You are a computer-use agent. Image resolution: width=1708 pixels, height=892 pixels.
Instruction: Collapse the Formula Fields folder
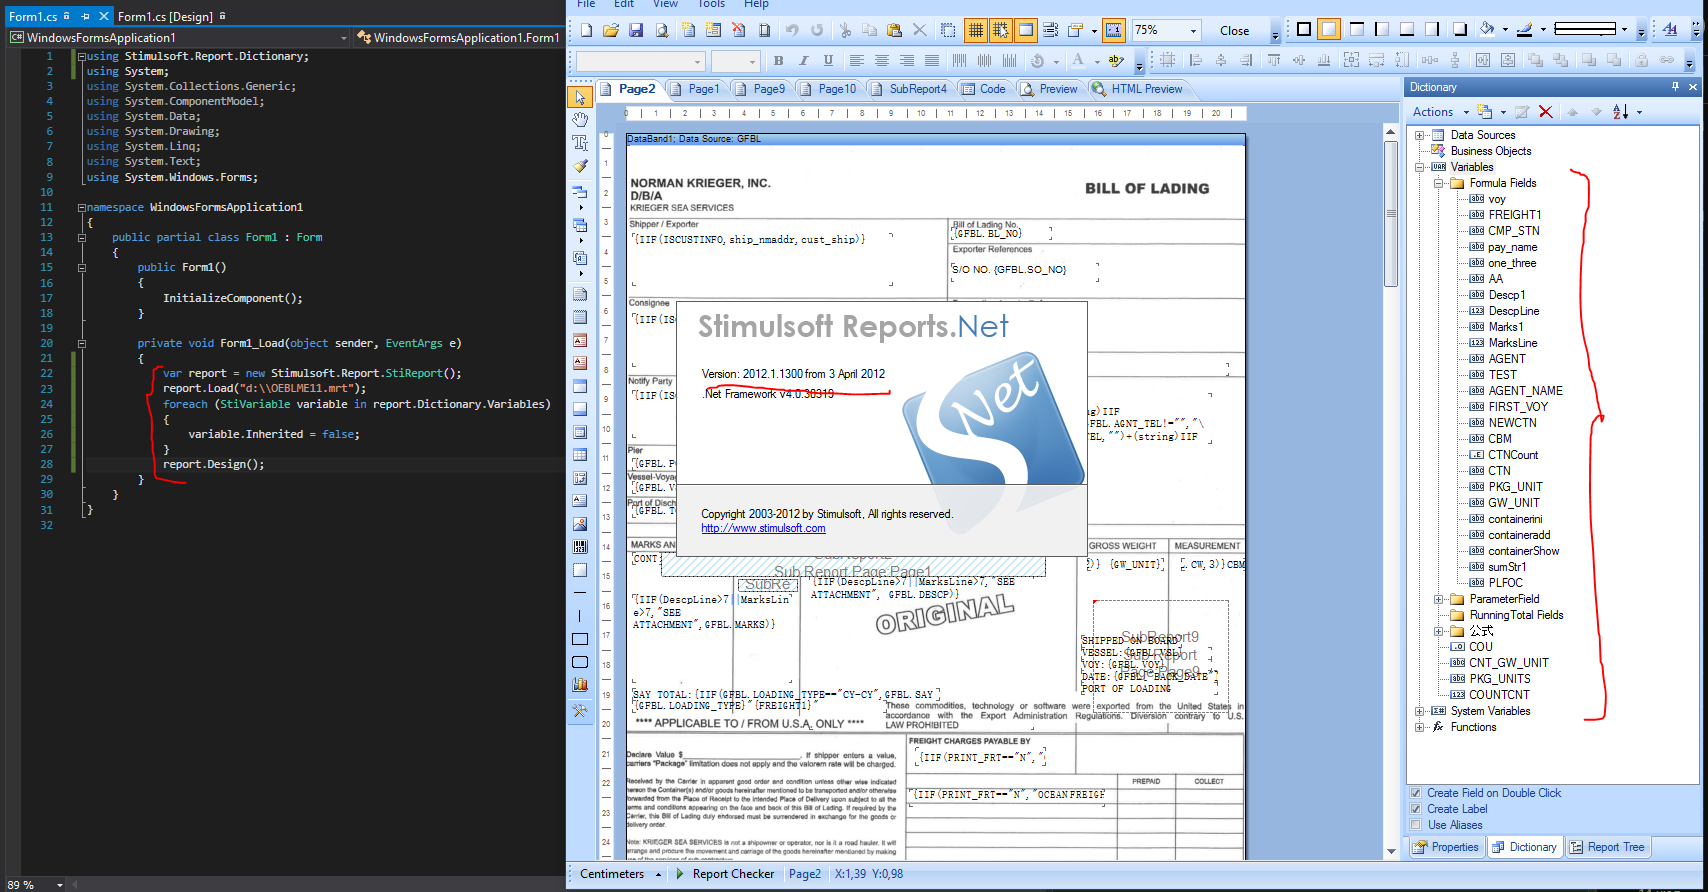click(x=1439, y=183)
